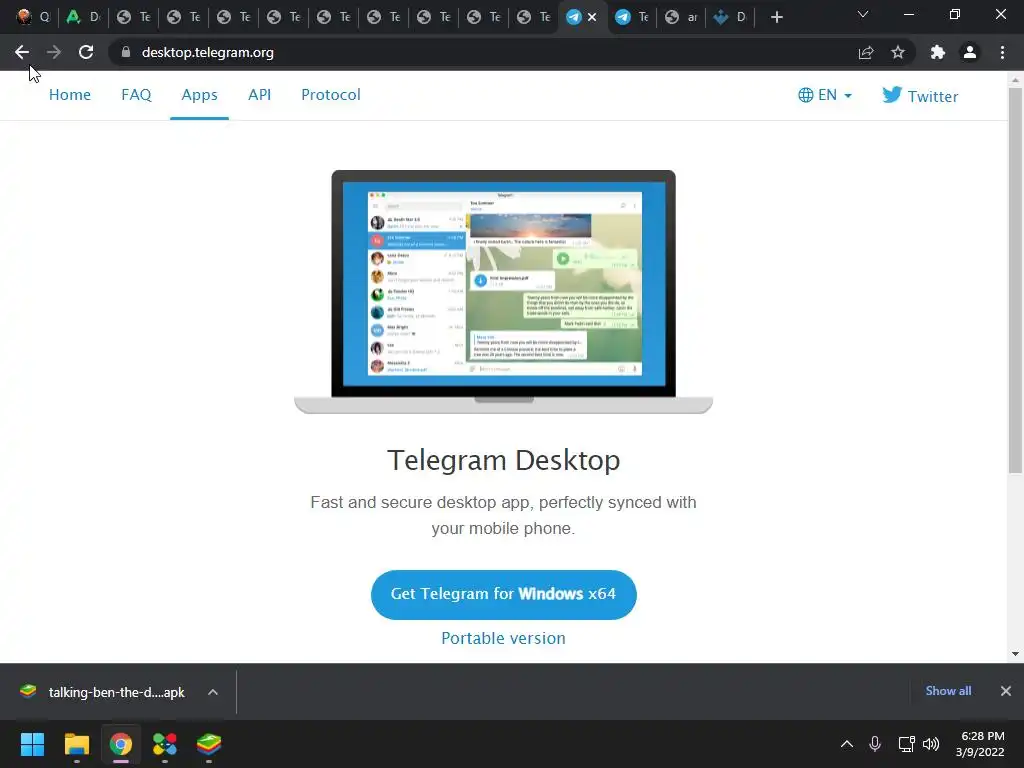
Task: Switch to the last tab with blue icon
Action: pos(730,17)
